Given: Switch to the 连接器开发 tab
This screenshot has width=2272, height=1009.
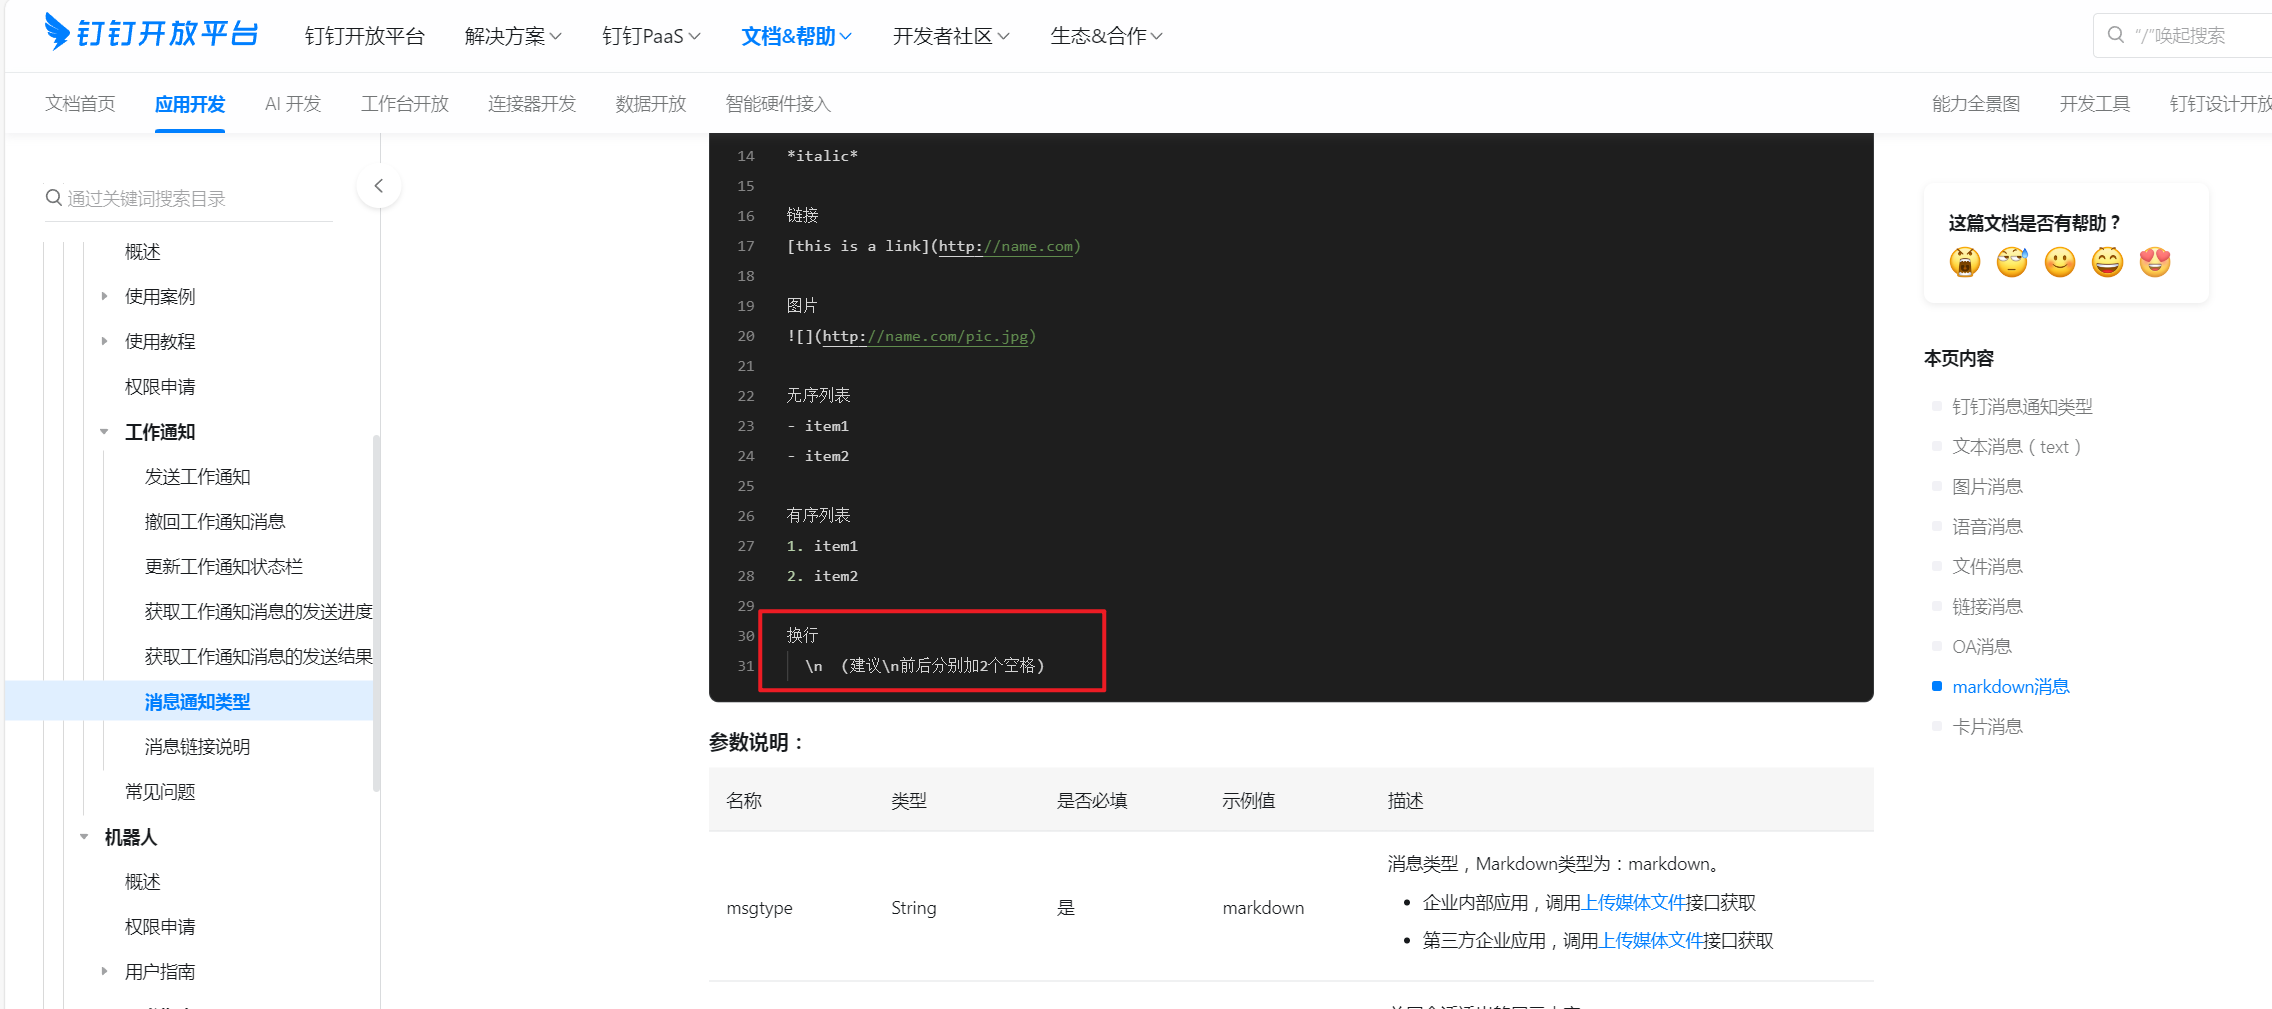Looking at the screenshot, I should [532, 104].
